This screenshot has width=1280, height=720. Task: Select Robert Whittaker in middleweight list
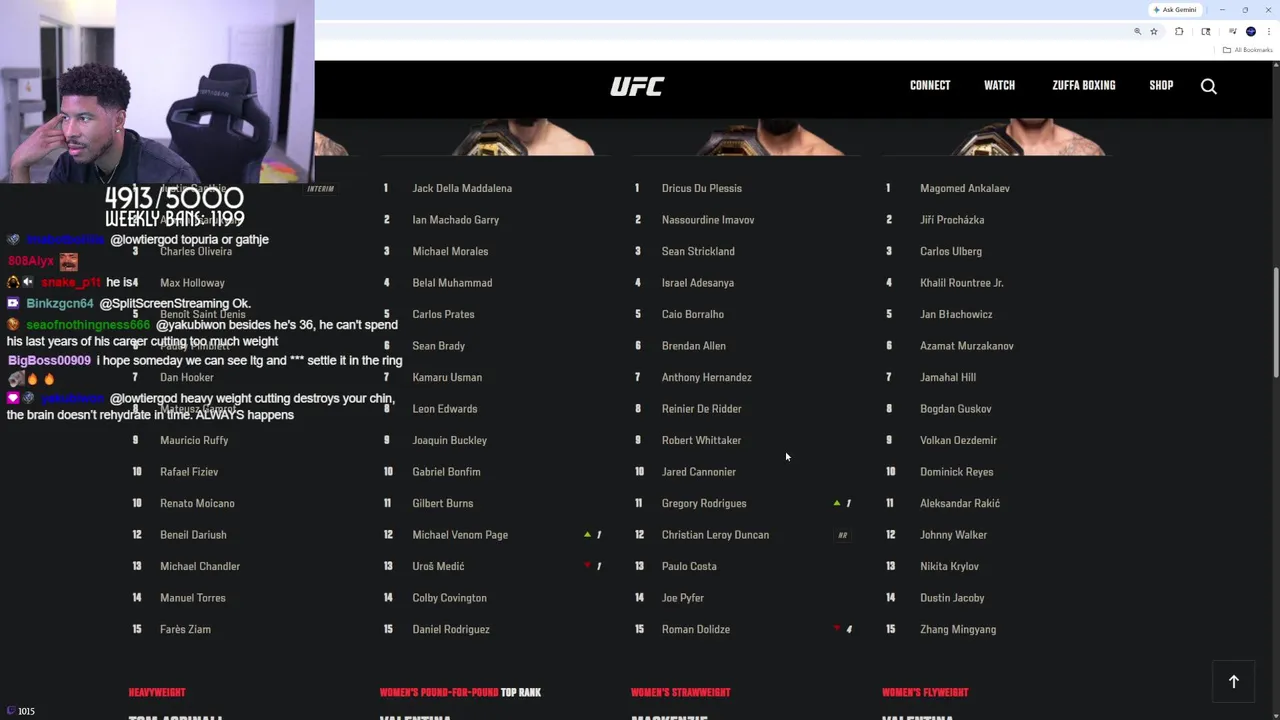tap(701, 440)
